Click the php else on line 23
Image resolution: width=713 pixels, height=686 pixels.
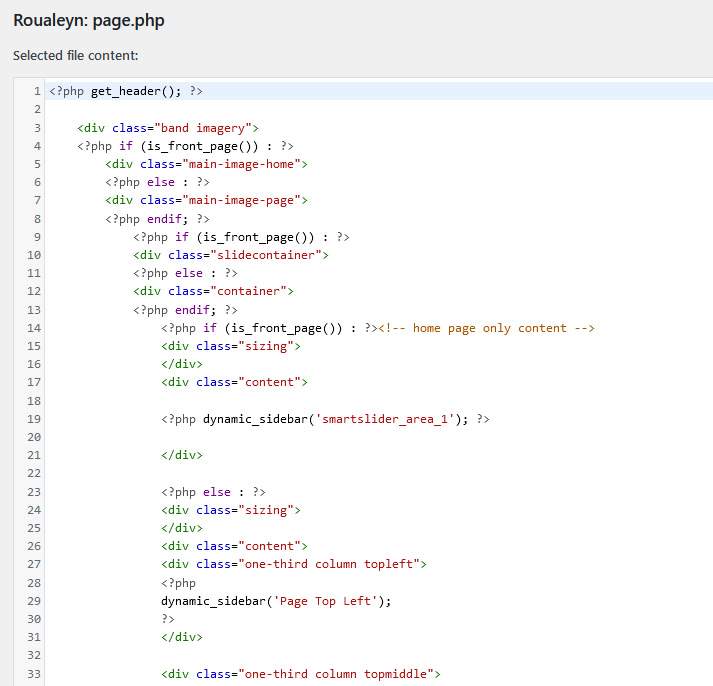click(213, 492)
